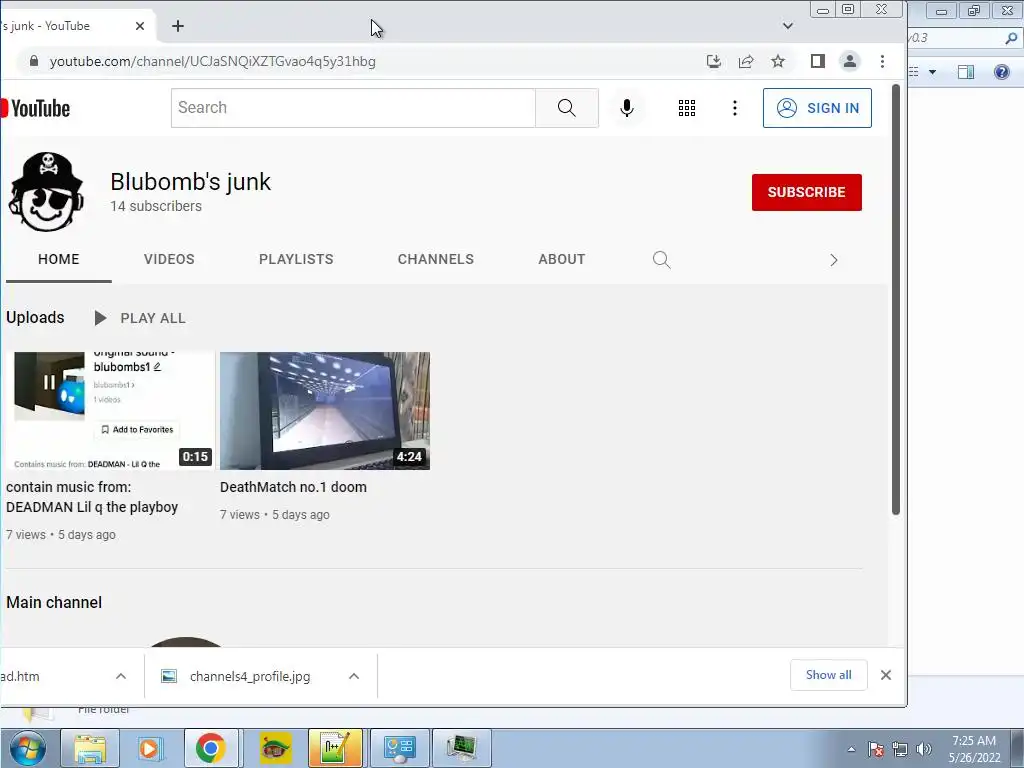Open Chrome three-dot menu
The width and height of the screenshot is (1024, 768).
pos(882,61)
